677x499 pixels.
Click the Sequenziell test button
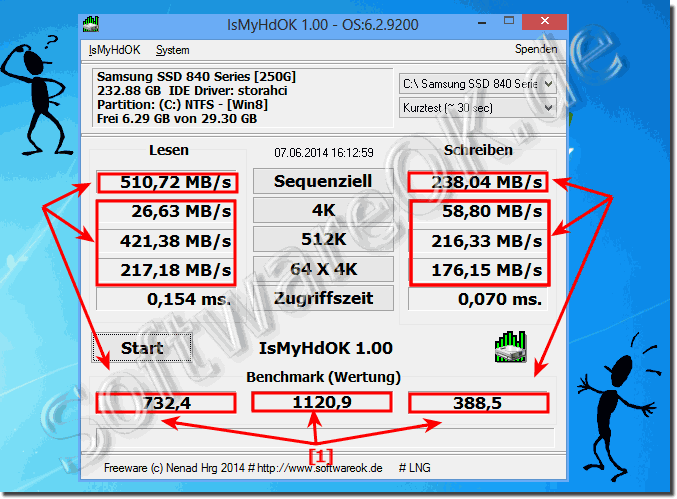tap(323, 181)
